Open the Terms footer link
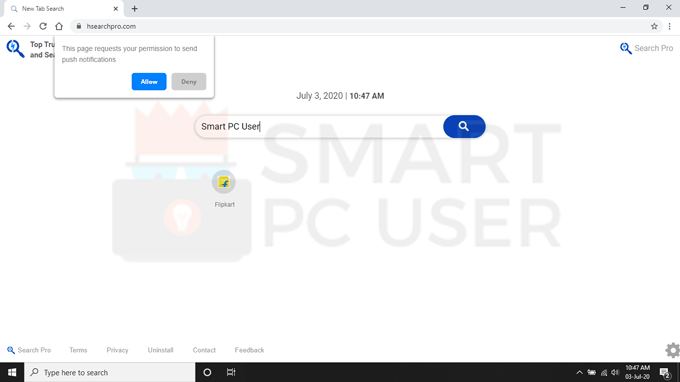The width and height of the screenshot is (680, 382). [x=78, y=350]
